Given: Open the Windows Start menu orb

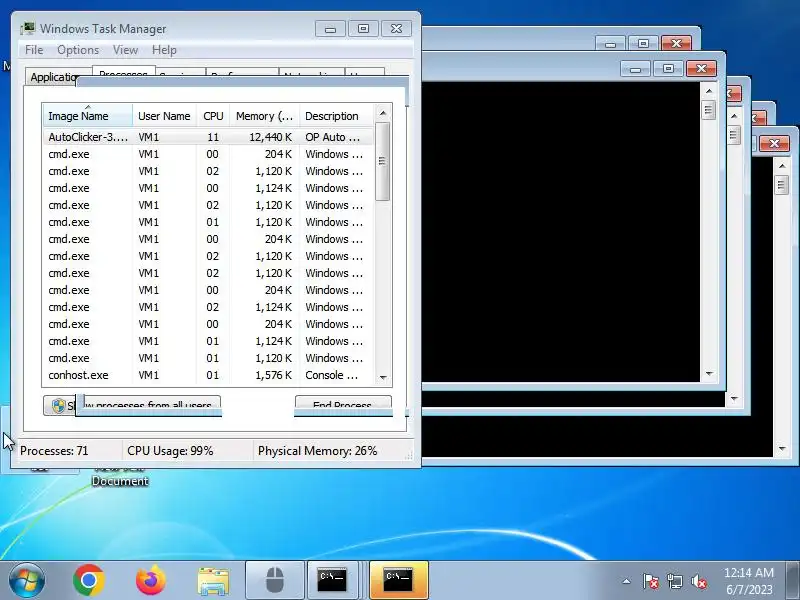Looking at the screenshot, I should (27, 581).
